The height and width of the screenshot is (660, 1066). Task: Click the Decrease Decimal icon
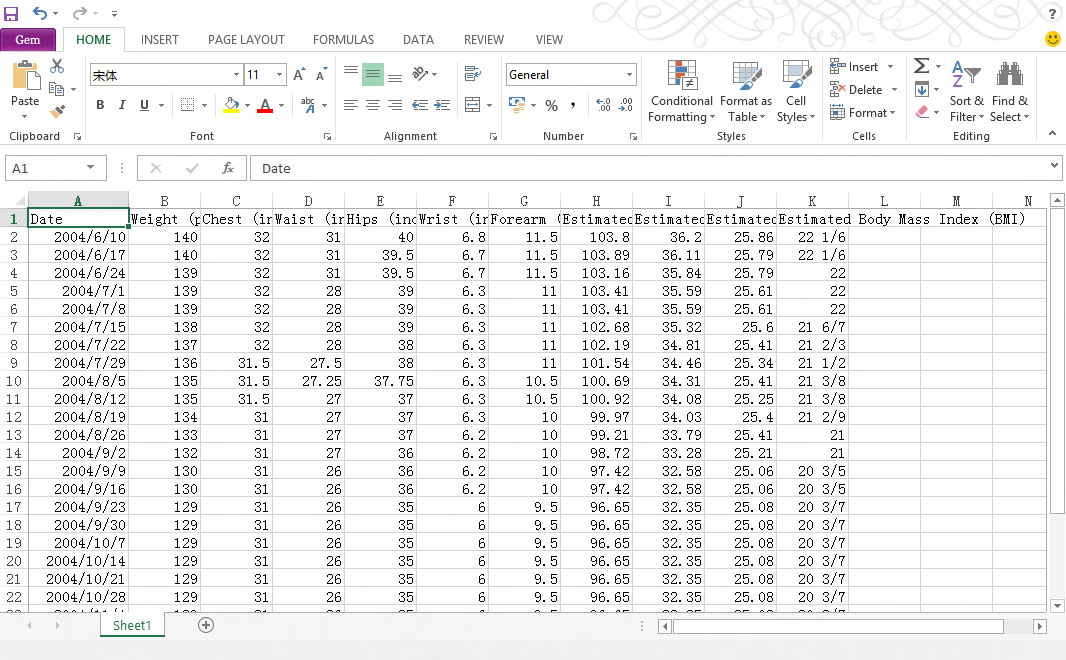point(625,105)
